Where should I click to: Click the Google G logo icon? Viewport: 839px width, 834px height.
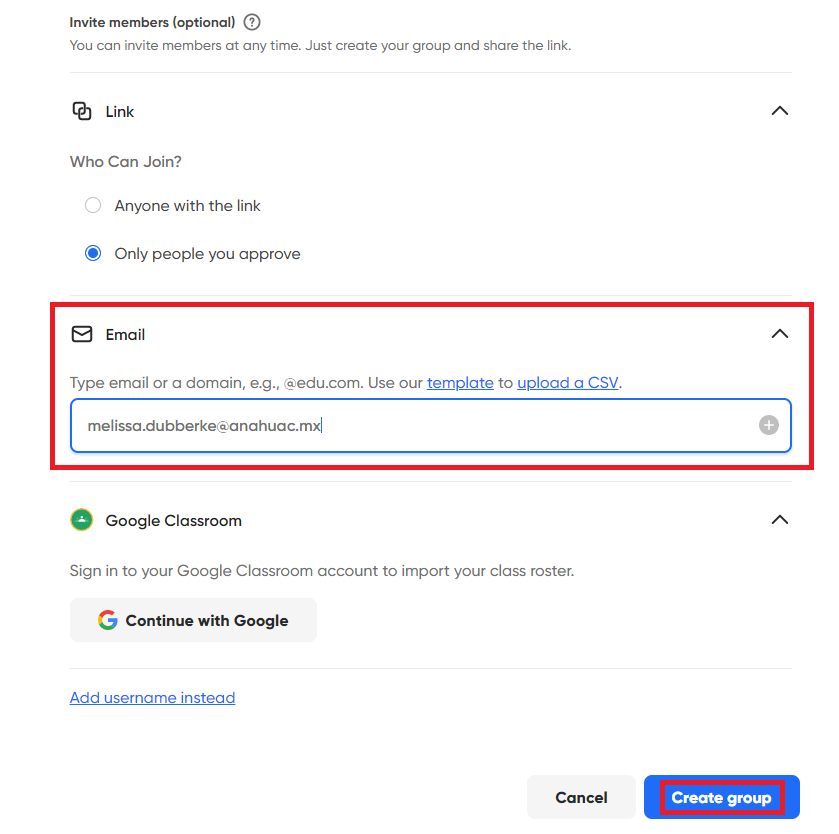[107, 620]
